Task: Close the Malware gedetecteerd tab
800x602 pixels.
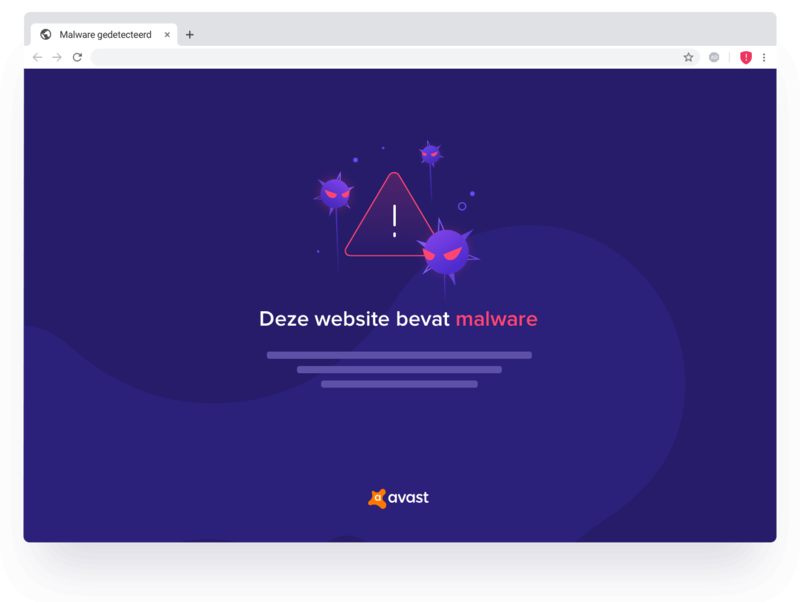Action: [x=167, y=35]
